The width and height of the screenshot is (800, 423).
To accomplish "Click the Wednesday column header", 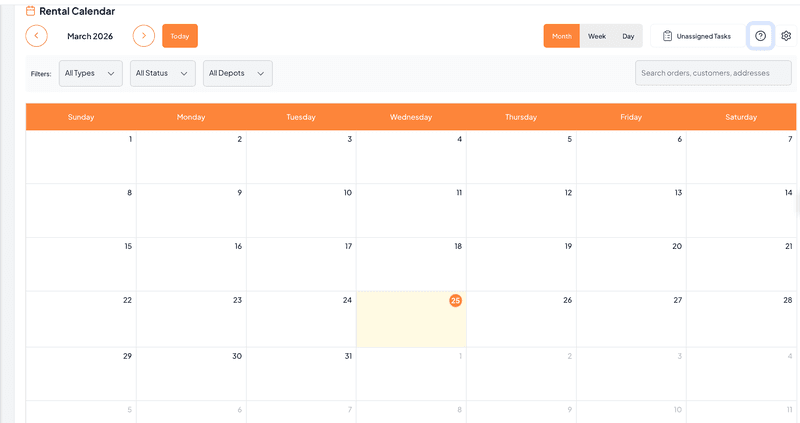I will click(x=411, y=117).
